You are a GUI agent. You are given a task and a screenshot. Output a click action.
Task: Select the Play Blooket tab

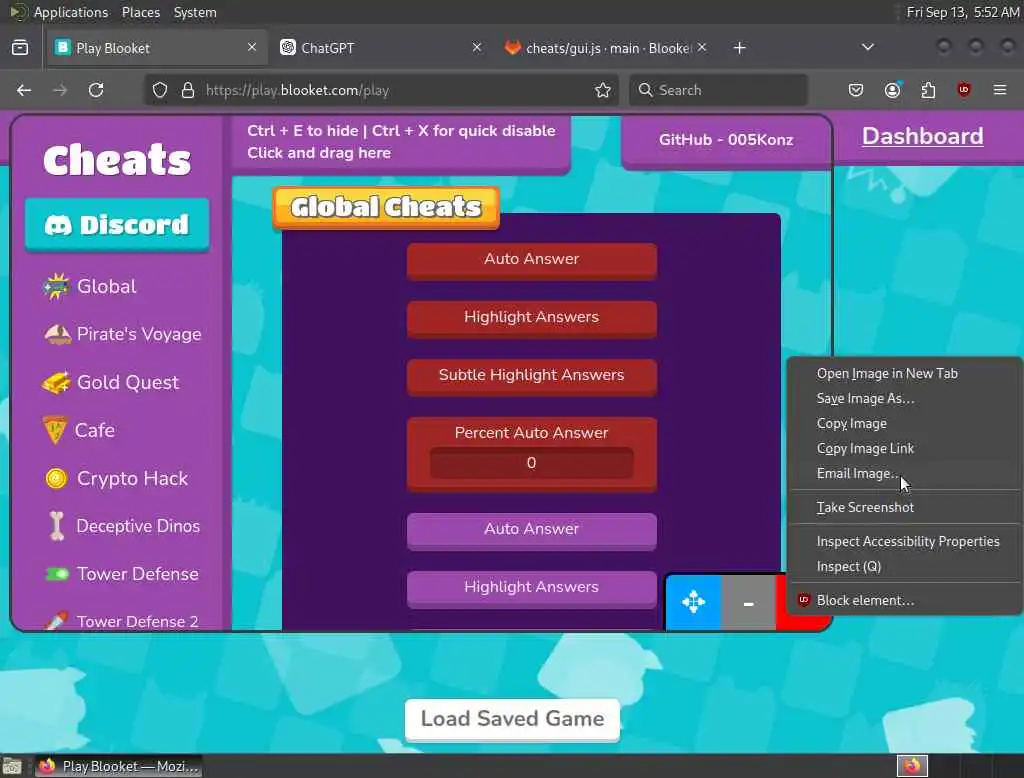[x=157, y=48]
